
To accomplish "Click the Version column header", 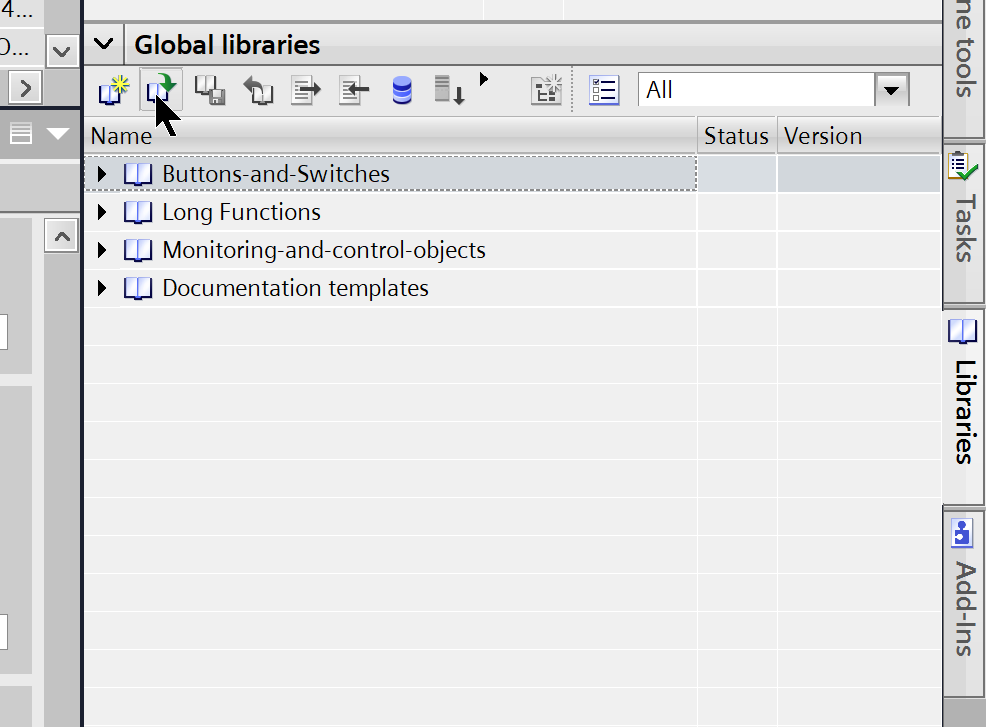I will pyautogui.click(x=823, y=136).
